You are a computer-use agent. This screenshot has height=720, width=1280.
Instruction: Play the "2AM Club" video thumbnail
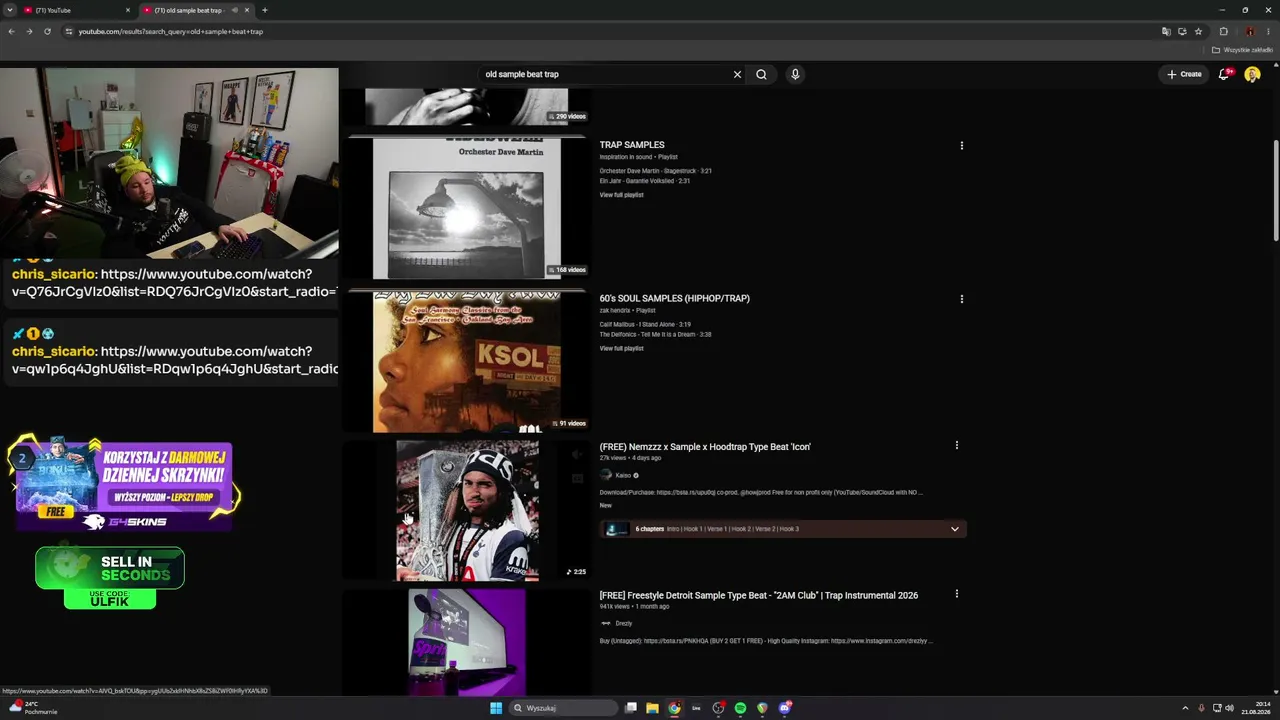466,642
